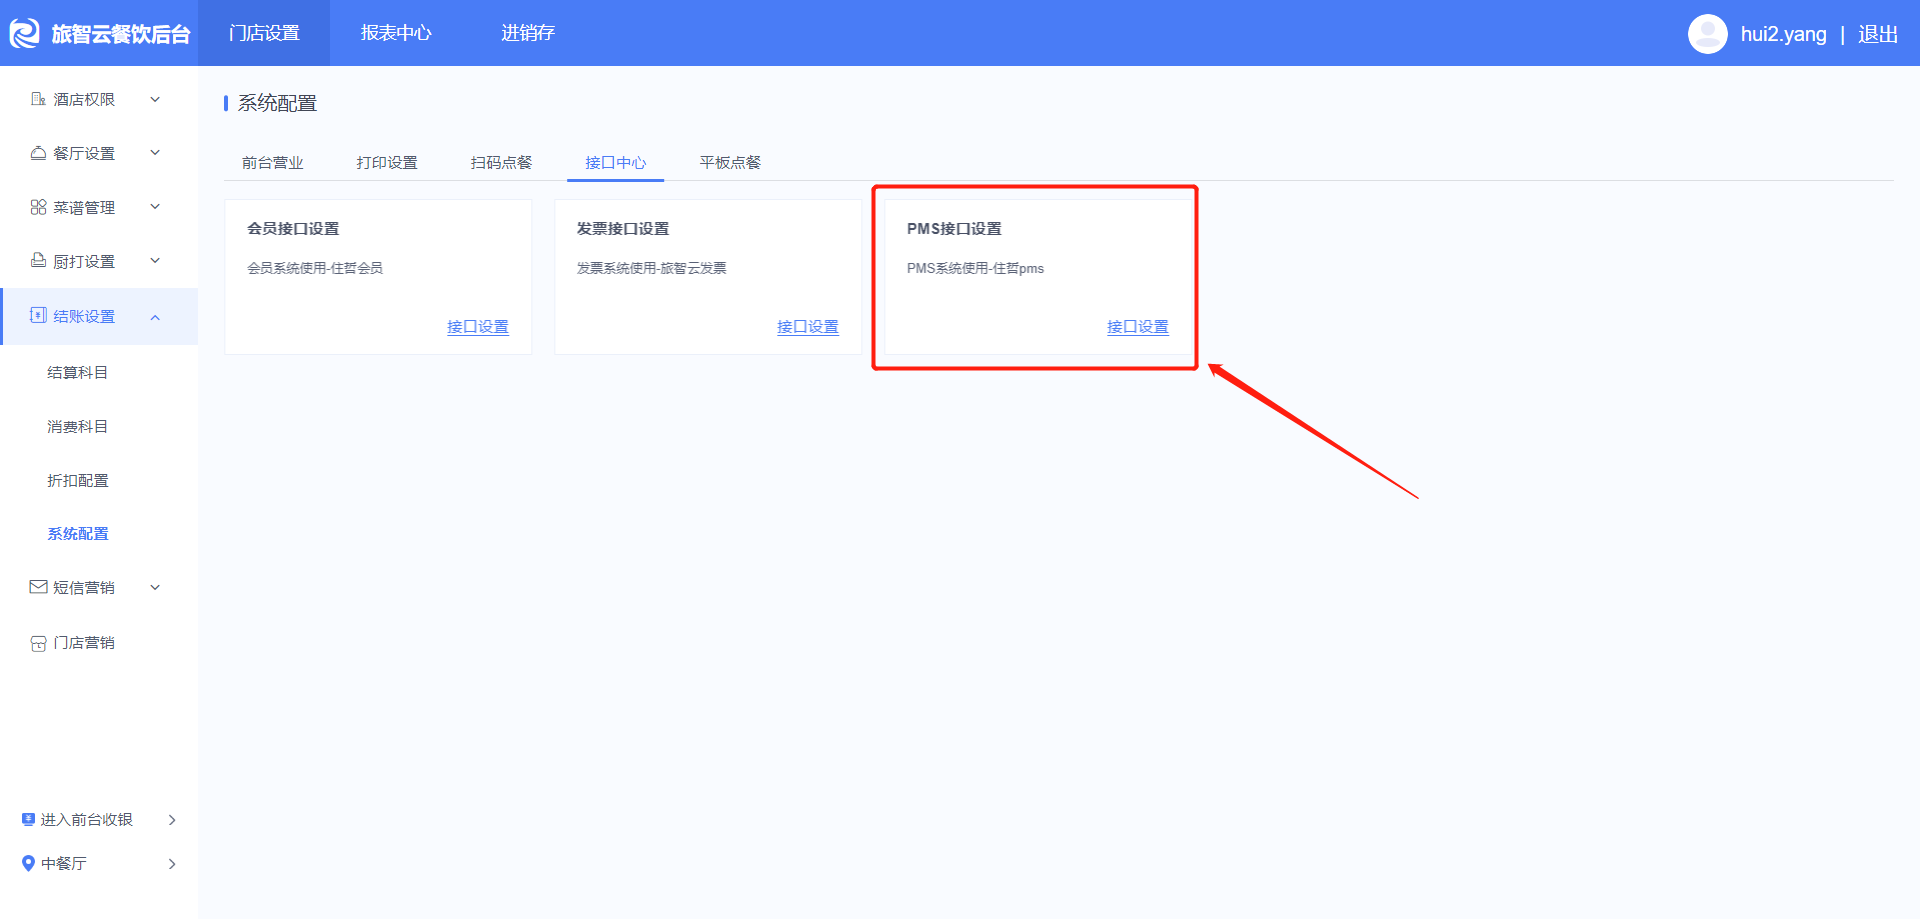Click the 门店营销 shop icon

[x=38, y=643]
